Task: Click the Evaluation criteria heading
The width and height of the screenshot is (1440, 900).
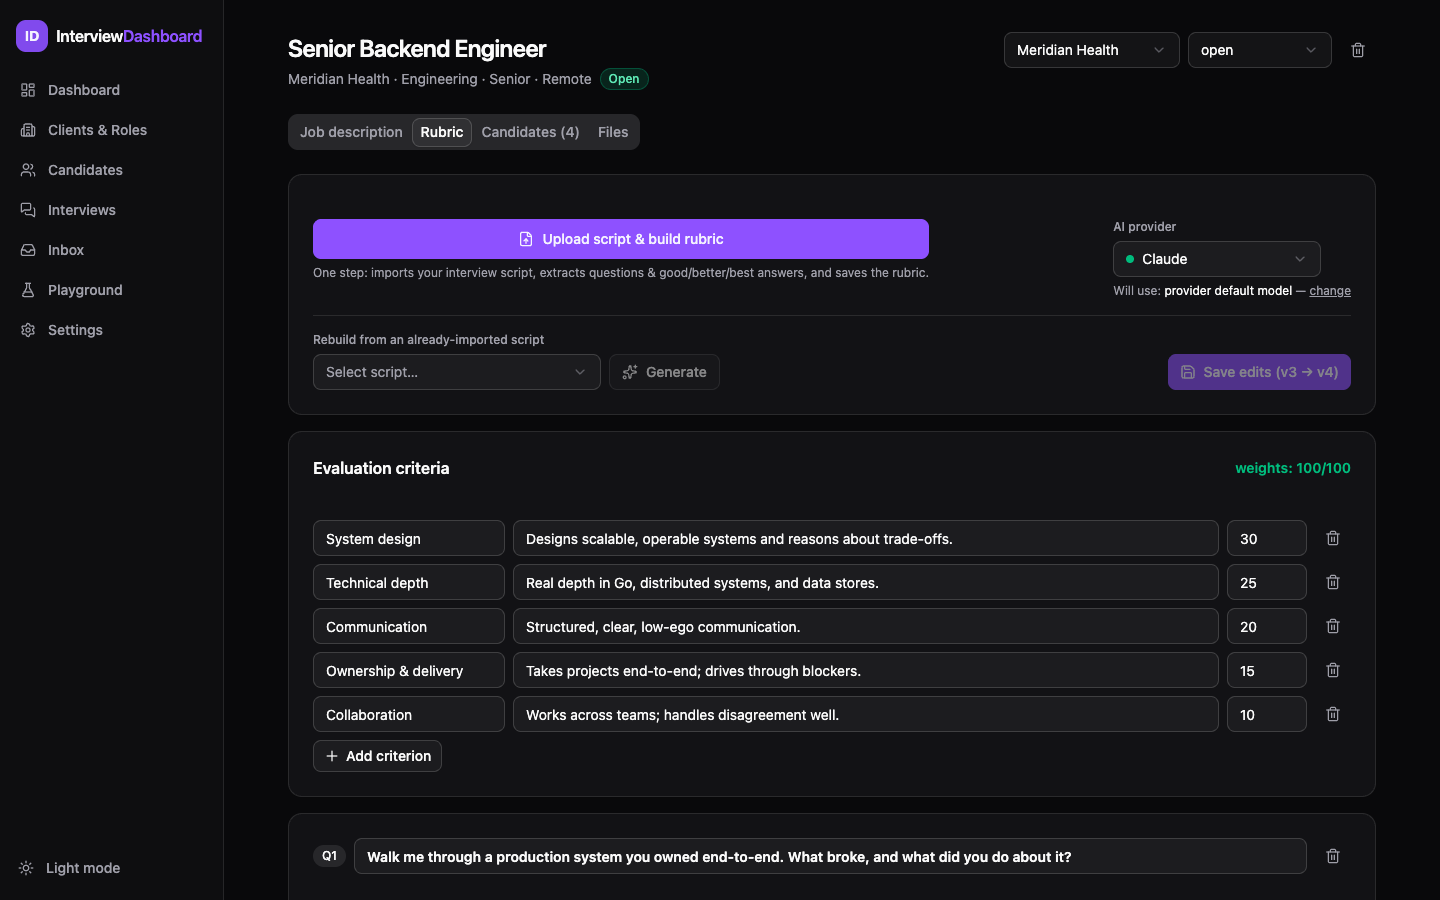Action: click(381, 468)
